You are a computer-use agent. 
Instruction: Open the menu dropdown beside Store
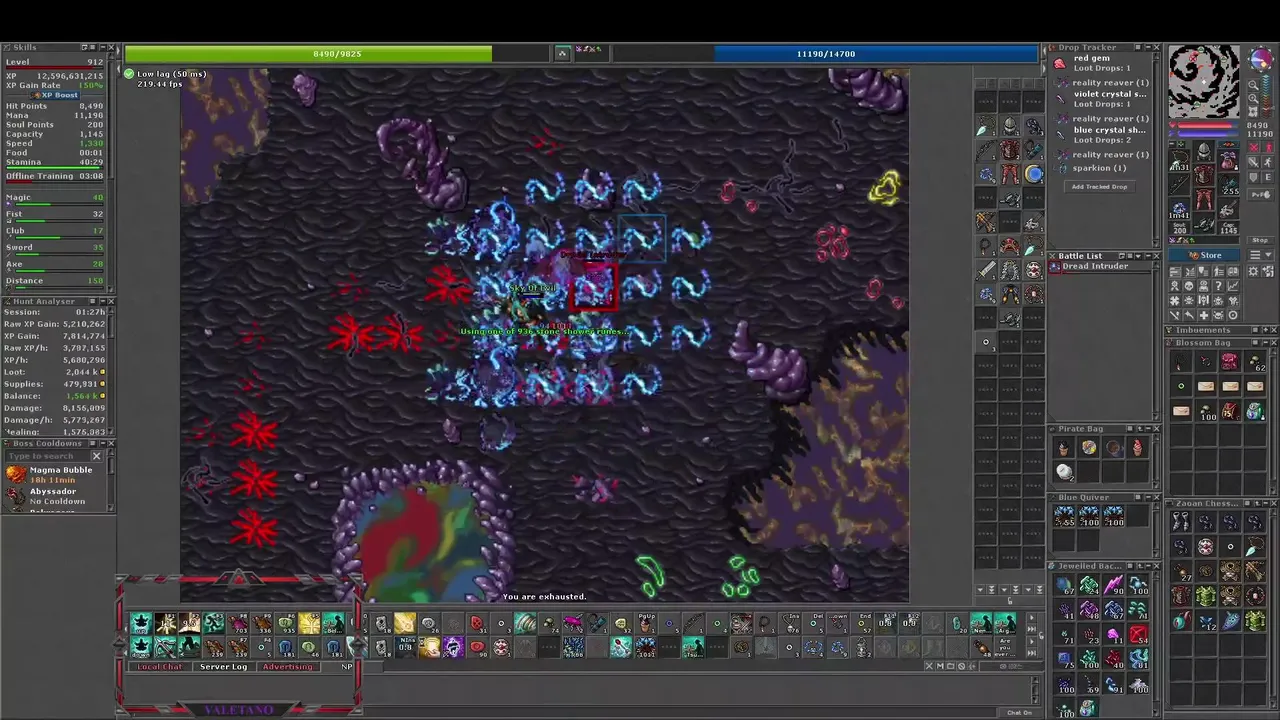click(1261, 255)
